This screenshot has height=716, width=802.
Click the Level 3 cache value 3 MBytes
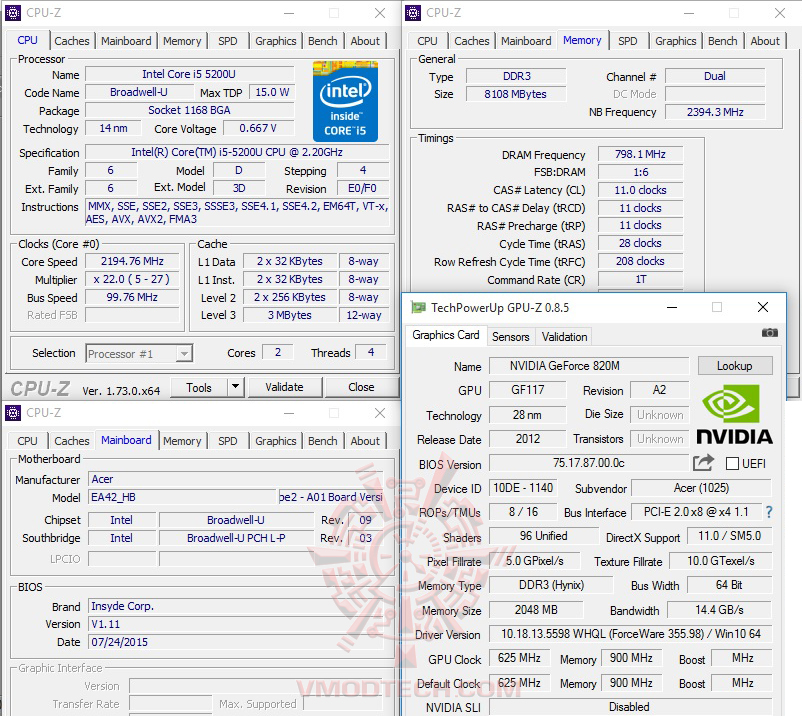click(289, 315)
